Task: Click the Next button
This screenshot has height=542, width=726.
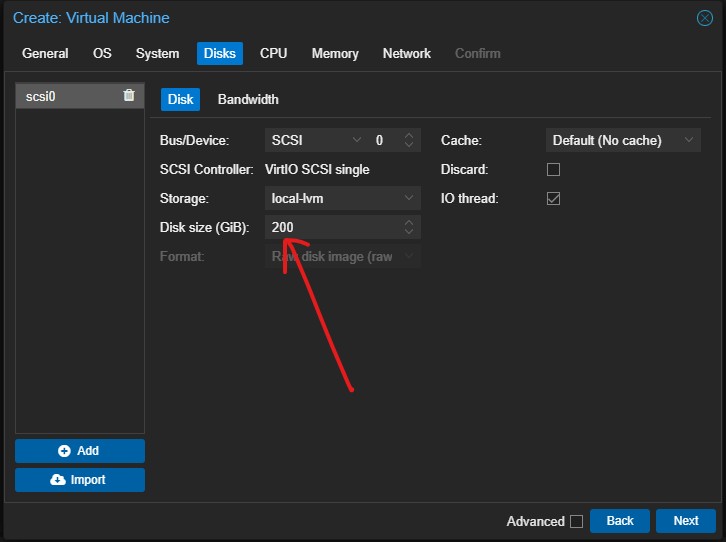Action: pyautogui.click(x=685, y=521)
